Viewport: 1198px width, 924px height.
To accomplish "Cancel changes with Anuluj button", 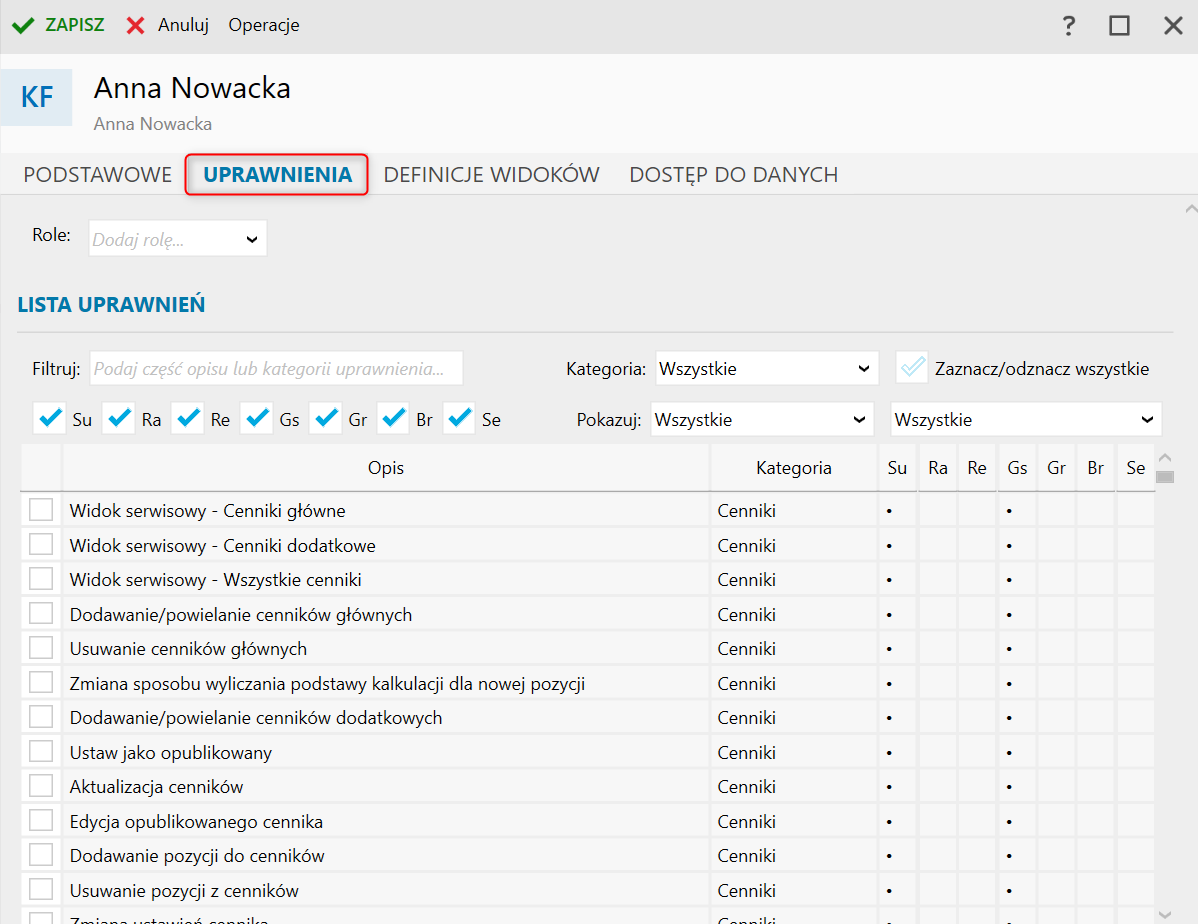I will [x=168, y=25].
